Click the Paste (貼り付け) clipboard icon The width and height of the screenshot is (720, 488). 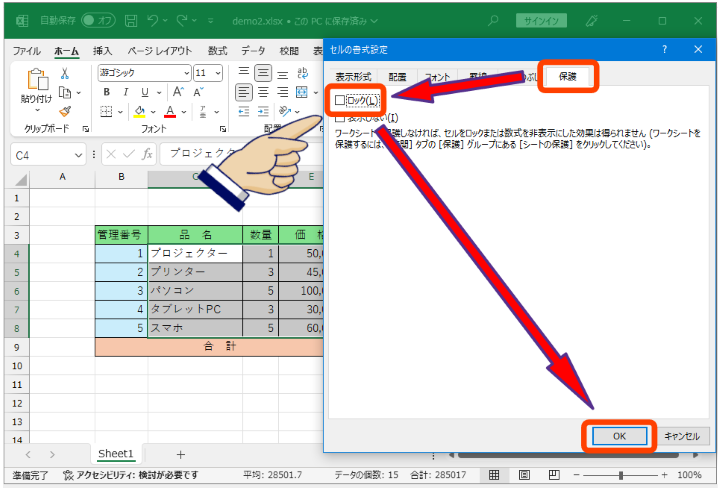click(38, 80)
